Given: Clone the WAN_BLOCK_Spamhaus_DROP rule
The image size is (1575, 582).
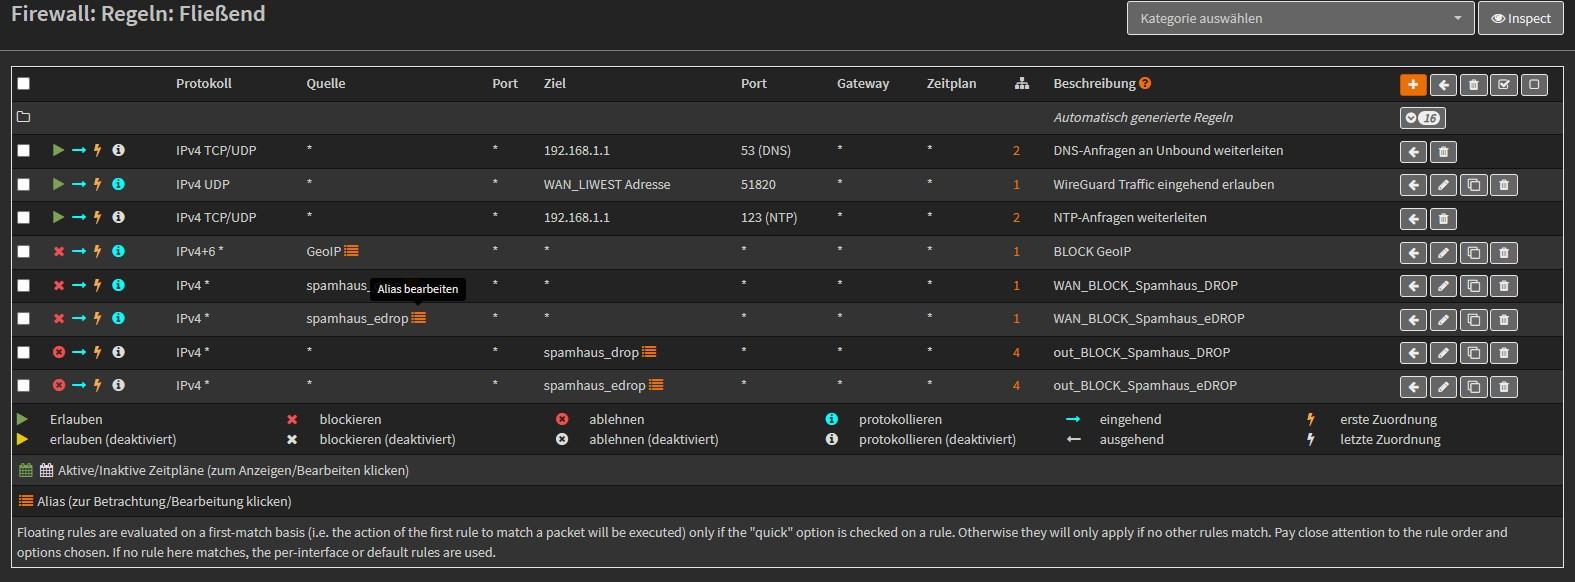Looking at the screenshot, I should pyautogui.click(x=1473, y=286).
